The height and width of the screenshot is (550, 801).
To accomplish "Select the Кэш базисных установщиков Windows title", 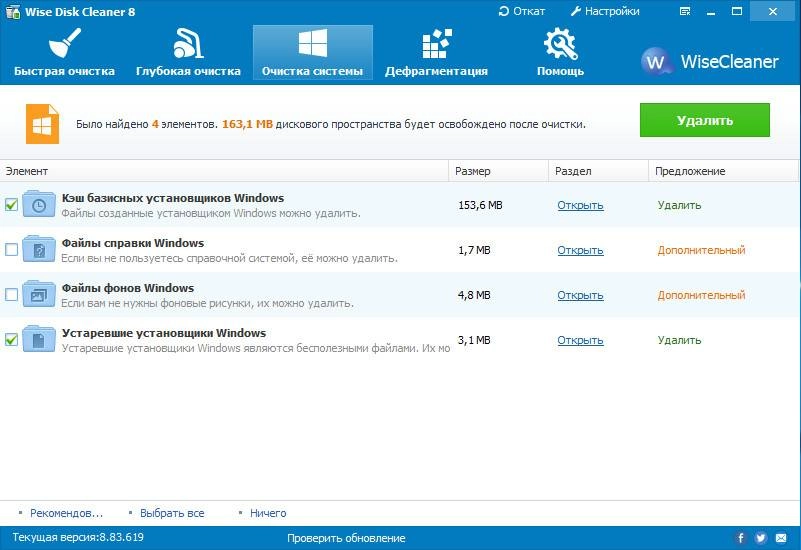I will tap(173, 198).
